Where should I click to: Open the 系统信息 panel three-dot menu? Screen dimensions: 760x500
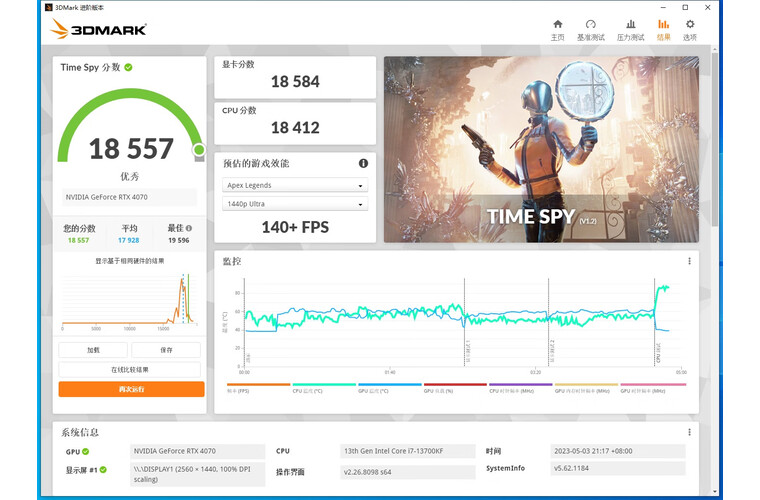689,432
